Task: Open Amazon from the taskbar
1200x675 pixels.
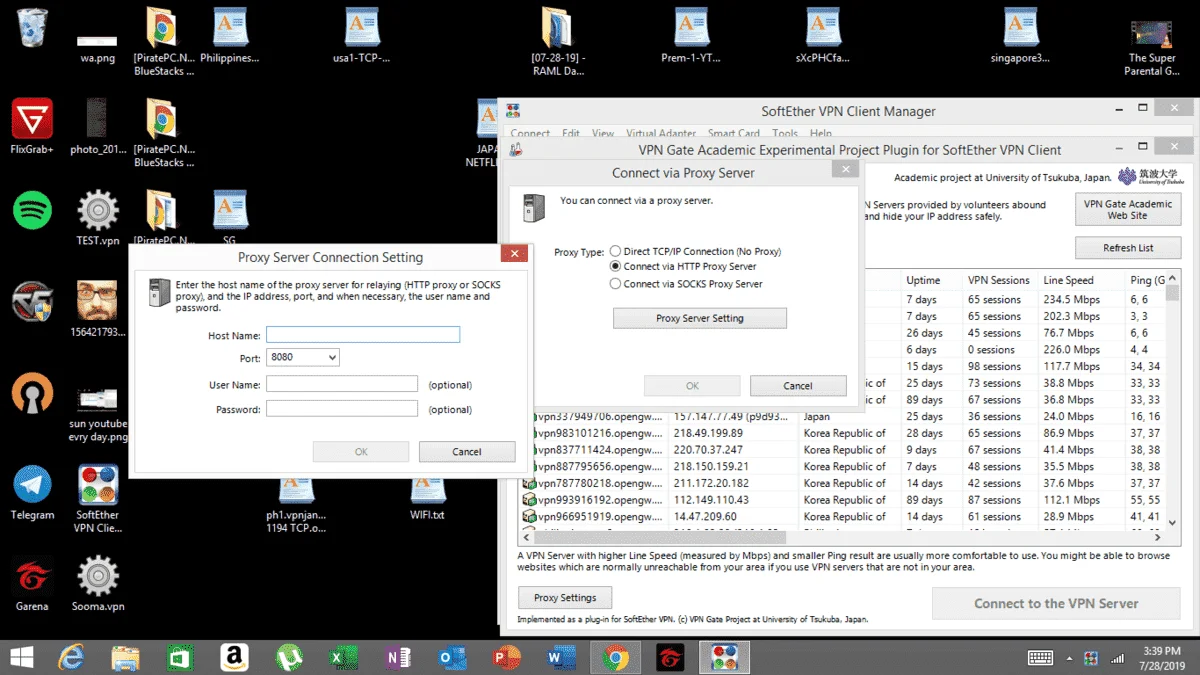Action: [235, 657]
